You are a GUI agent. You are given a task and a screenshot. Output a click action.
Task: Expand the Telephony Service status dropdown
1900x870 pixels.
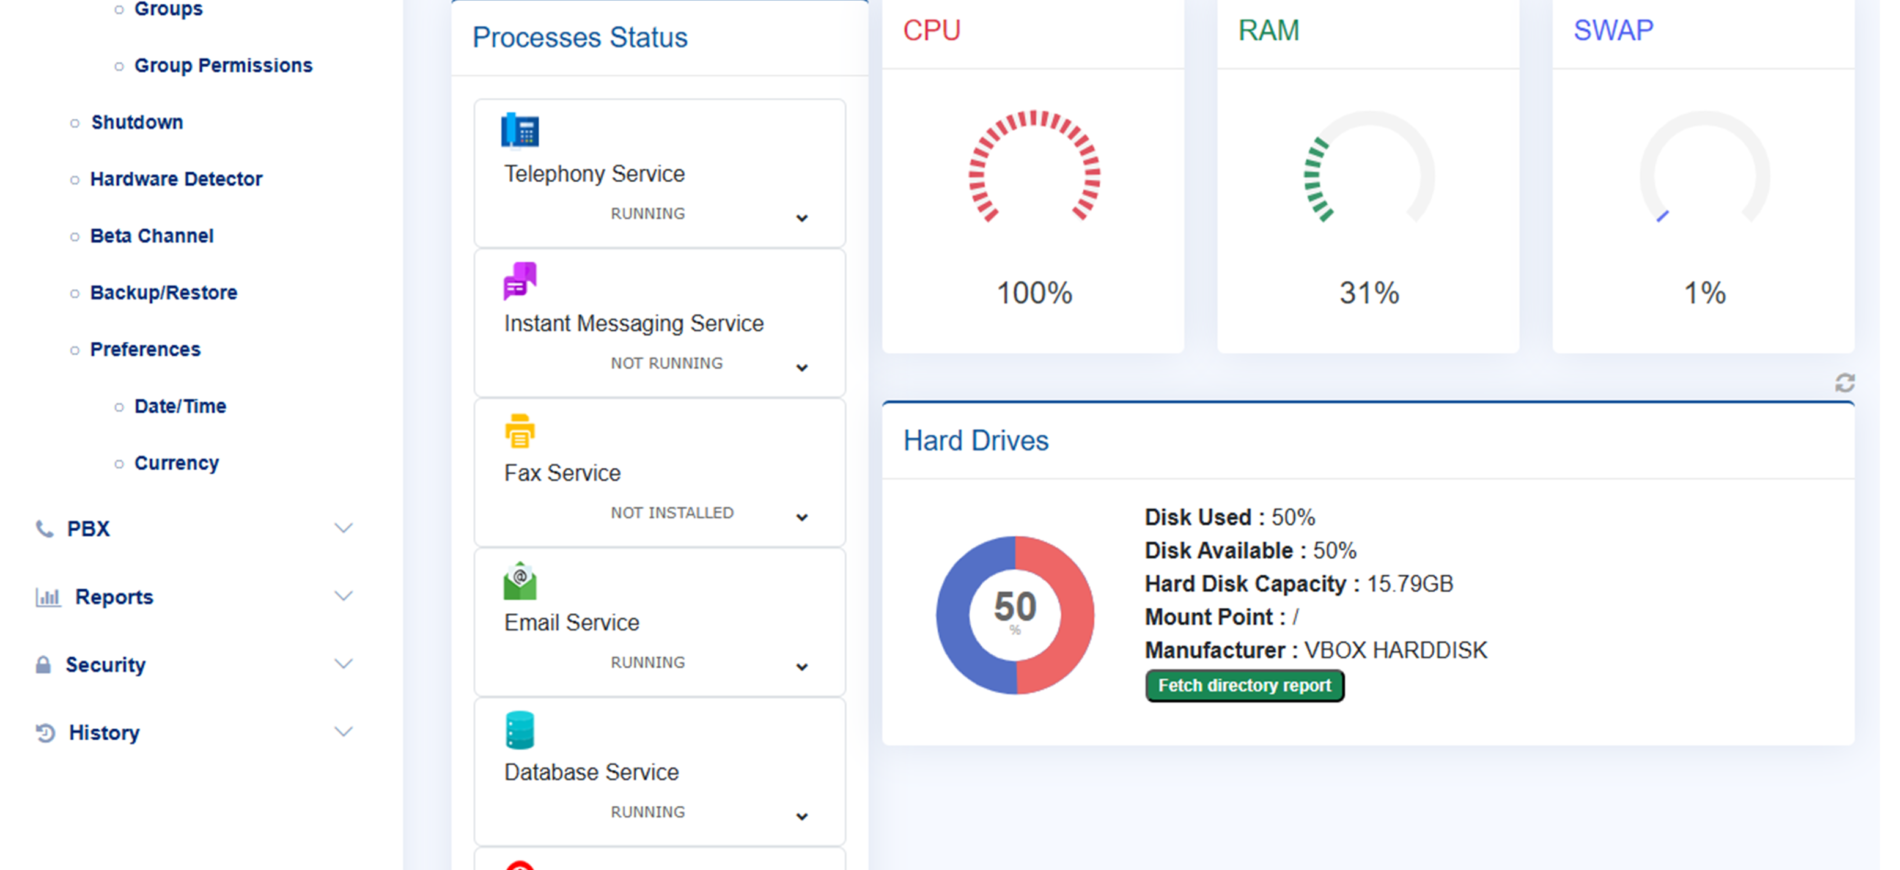tap(802, 218)
